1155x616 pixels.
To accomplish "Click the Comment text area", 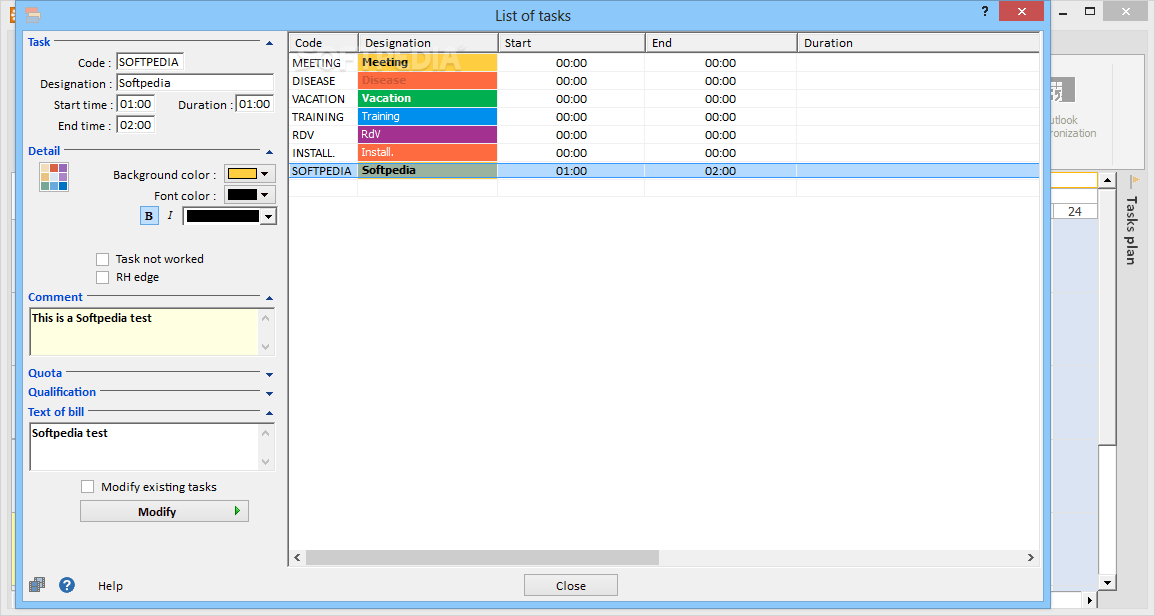I will [144, 332].
